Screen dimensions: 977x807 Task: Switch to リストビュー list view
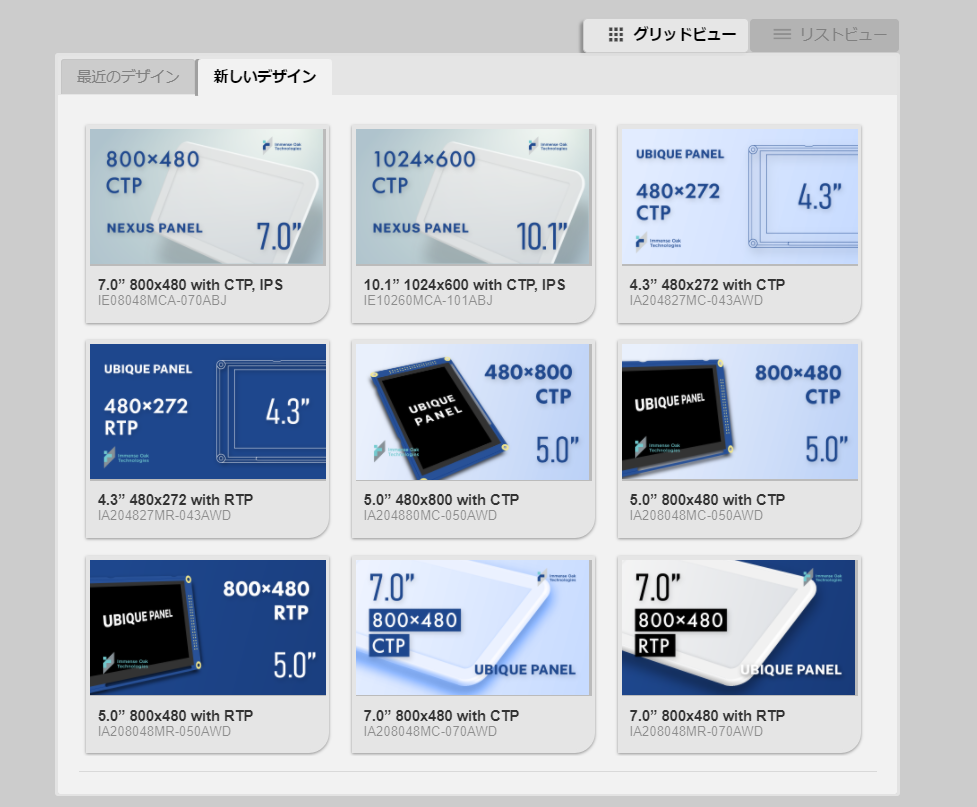(x=824, y=35)
